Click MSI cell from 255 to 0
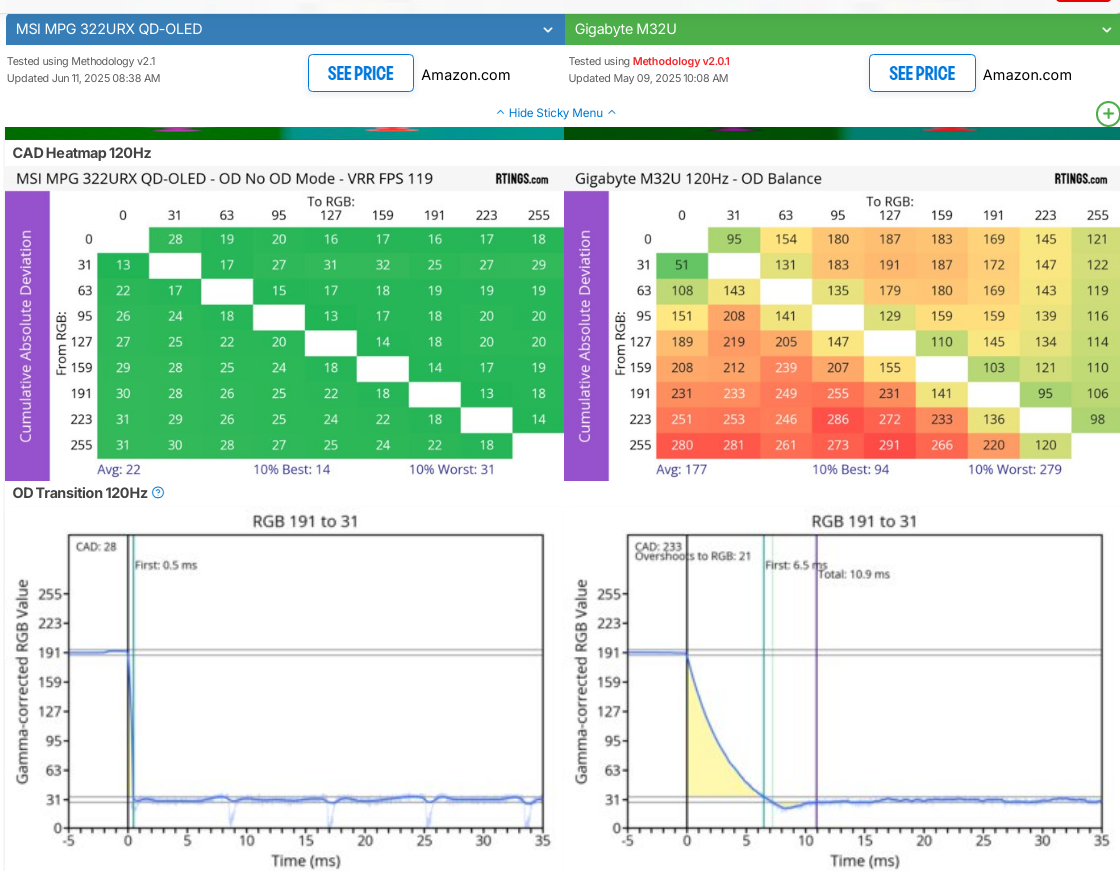The width and height of the screenshot is (1120, 871). click(x=123, y=445)
